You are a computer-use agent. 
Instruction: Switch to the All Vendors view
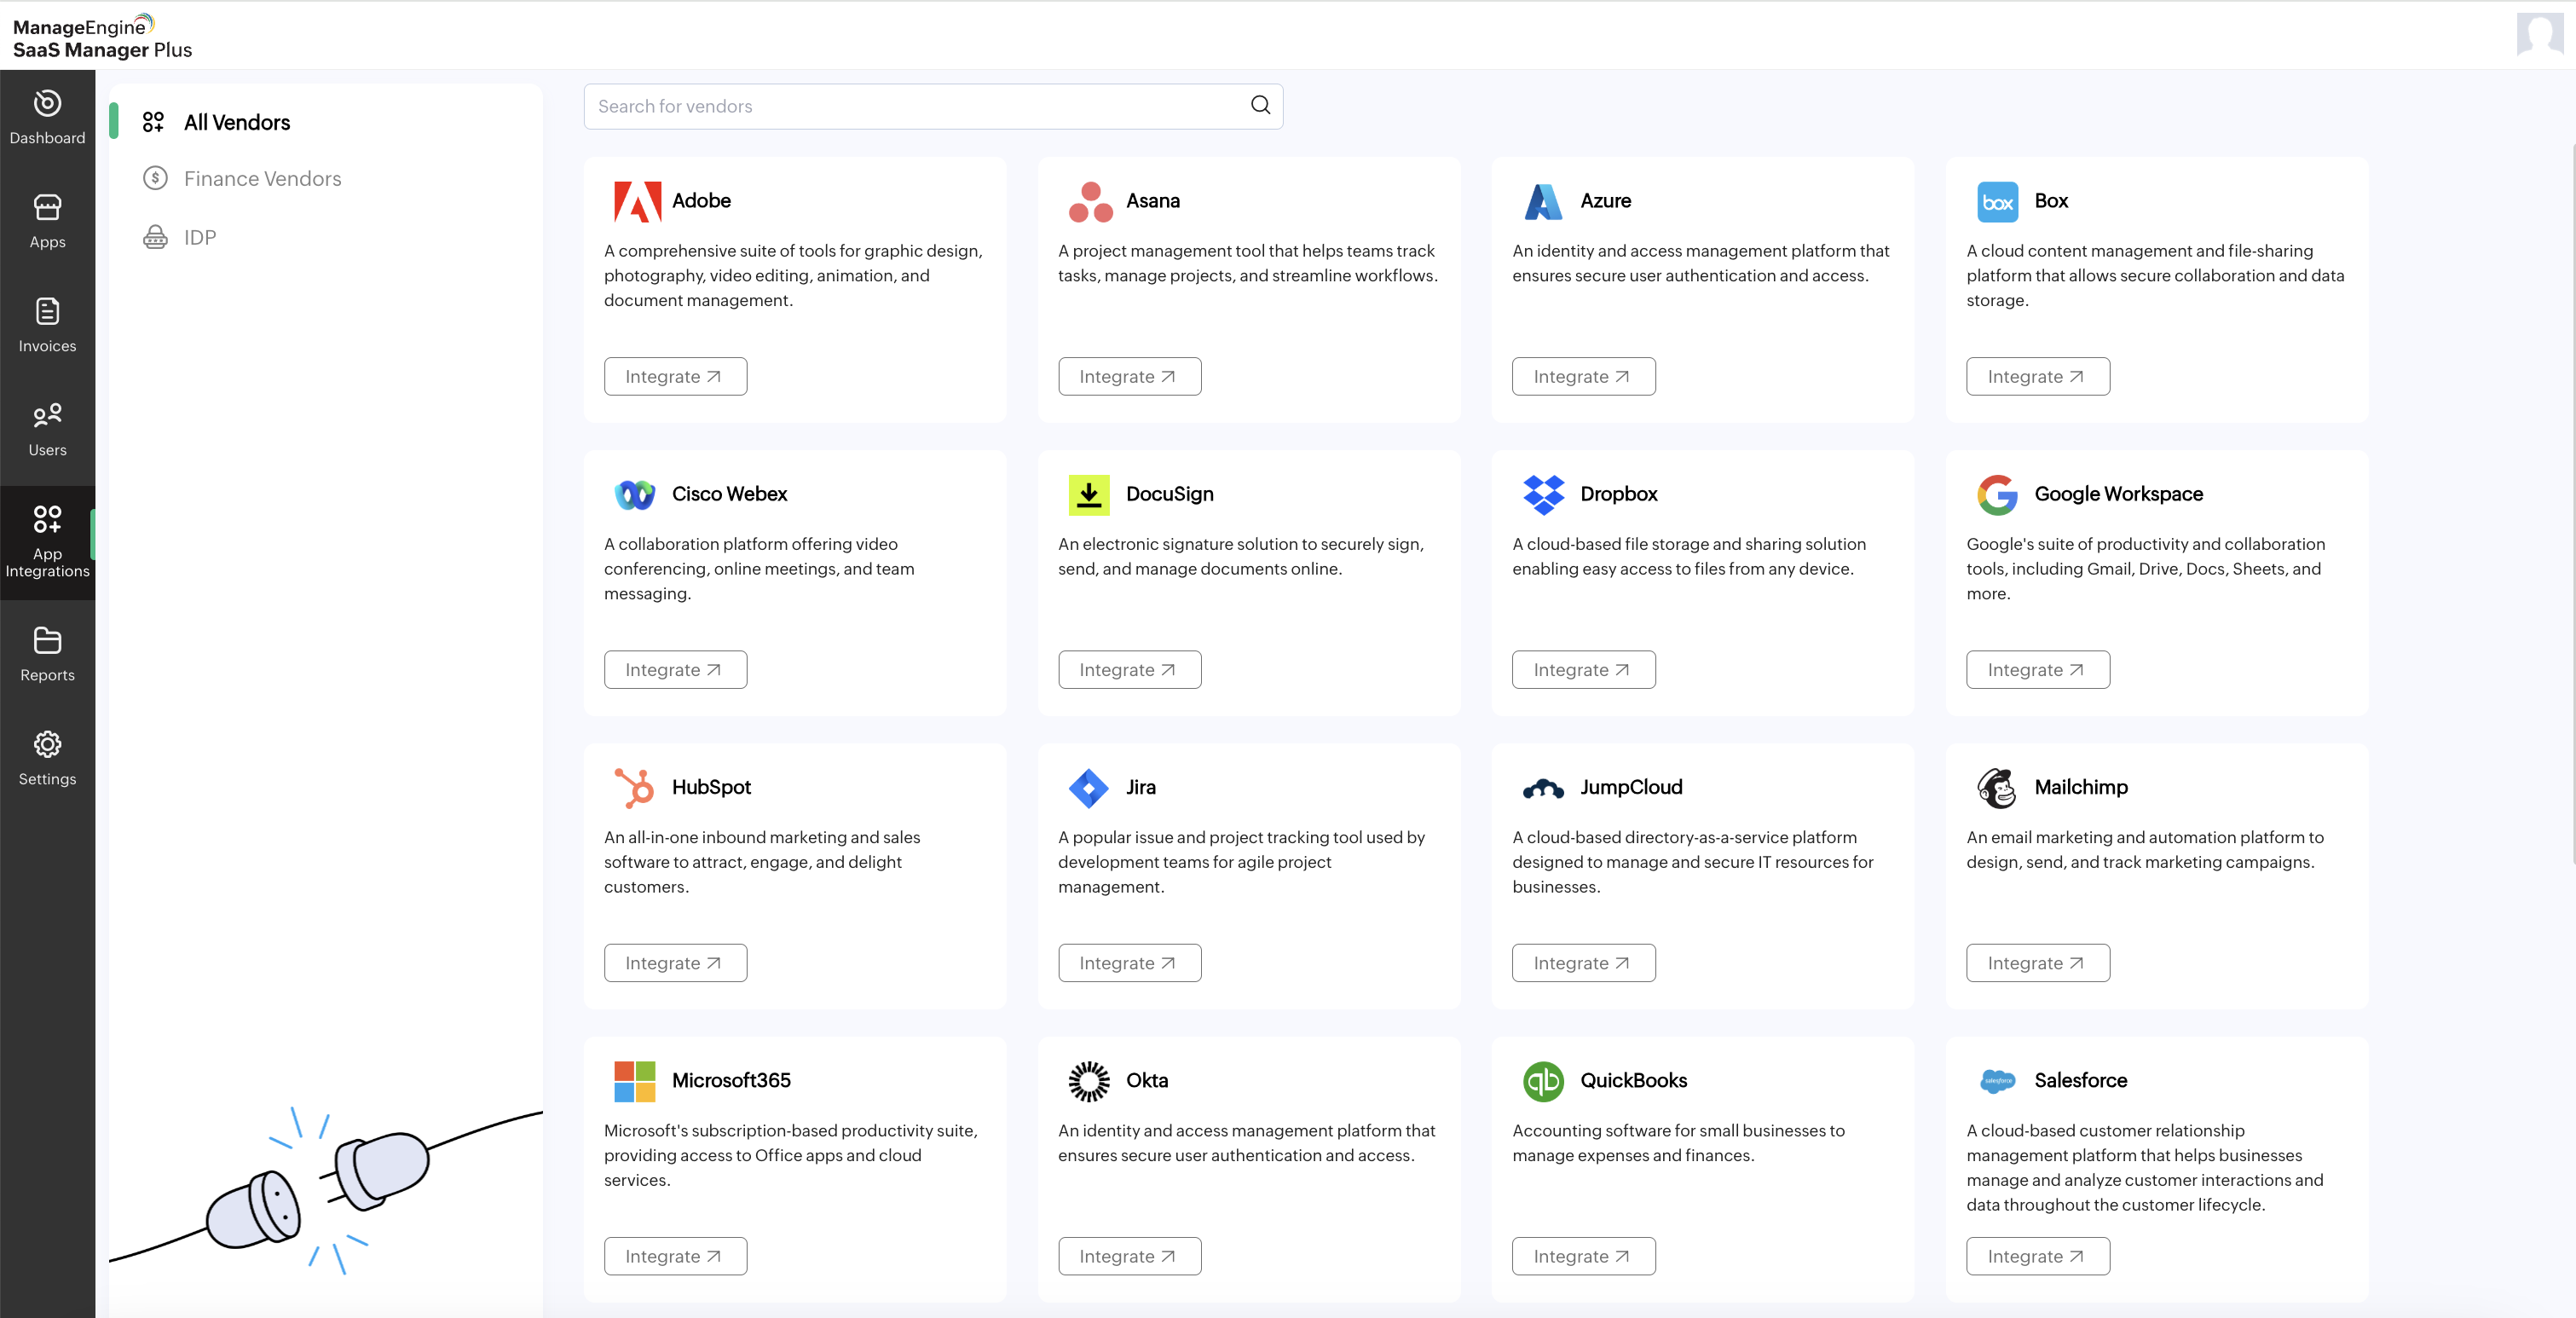(x=236, y=122)
